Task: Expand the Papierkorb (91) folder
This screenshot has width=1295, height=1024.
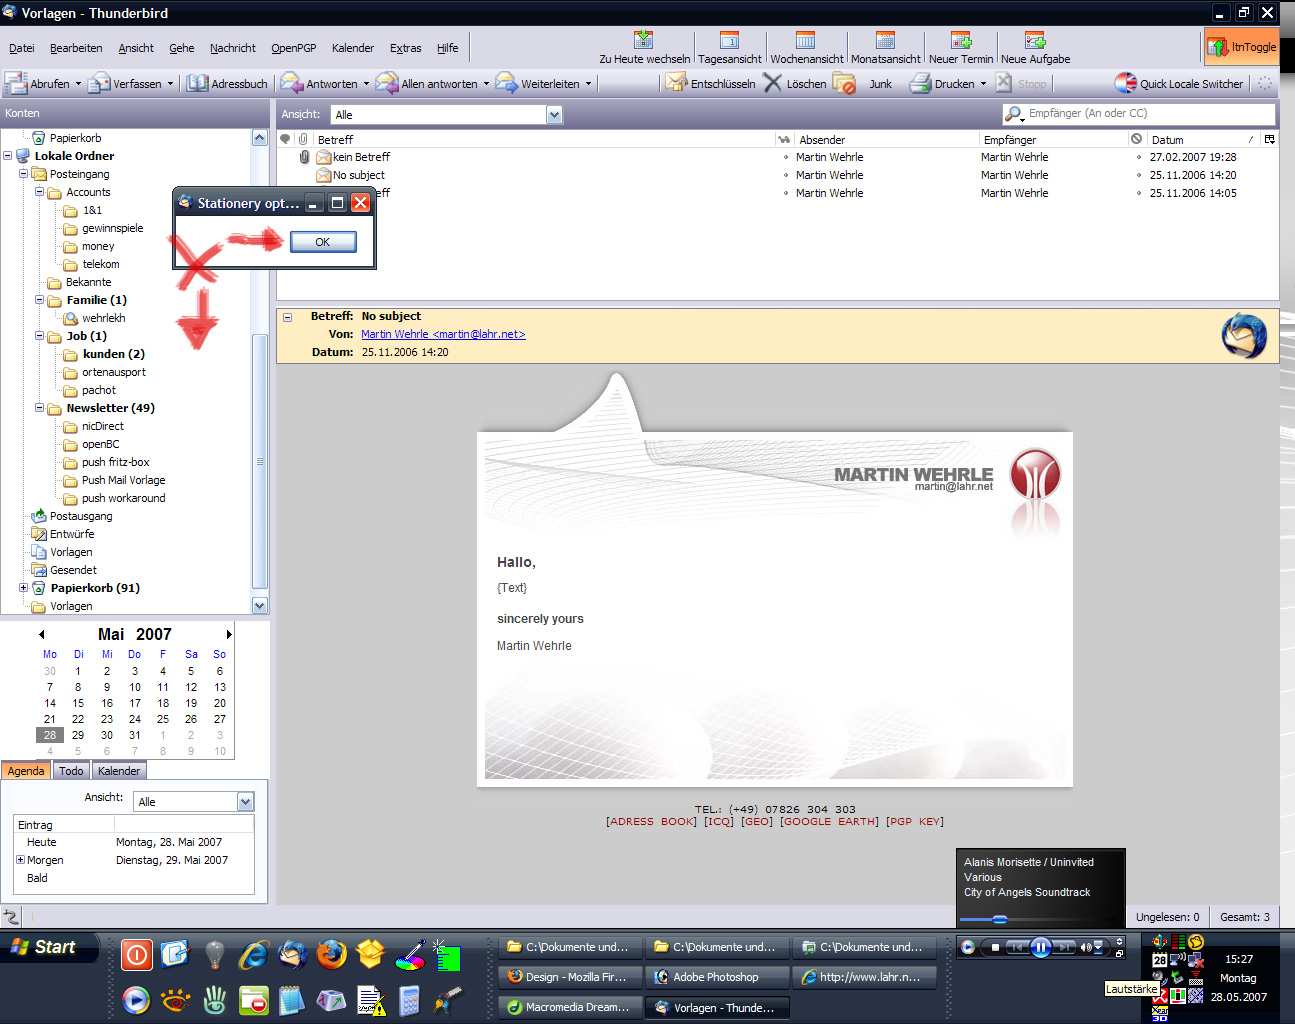Action: click(24, 588)
